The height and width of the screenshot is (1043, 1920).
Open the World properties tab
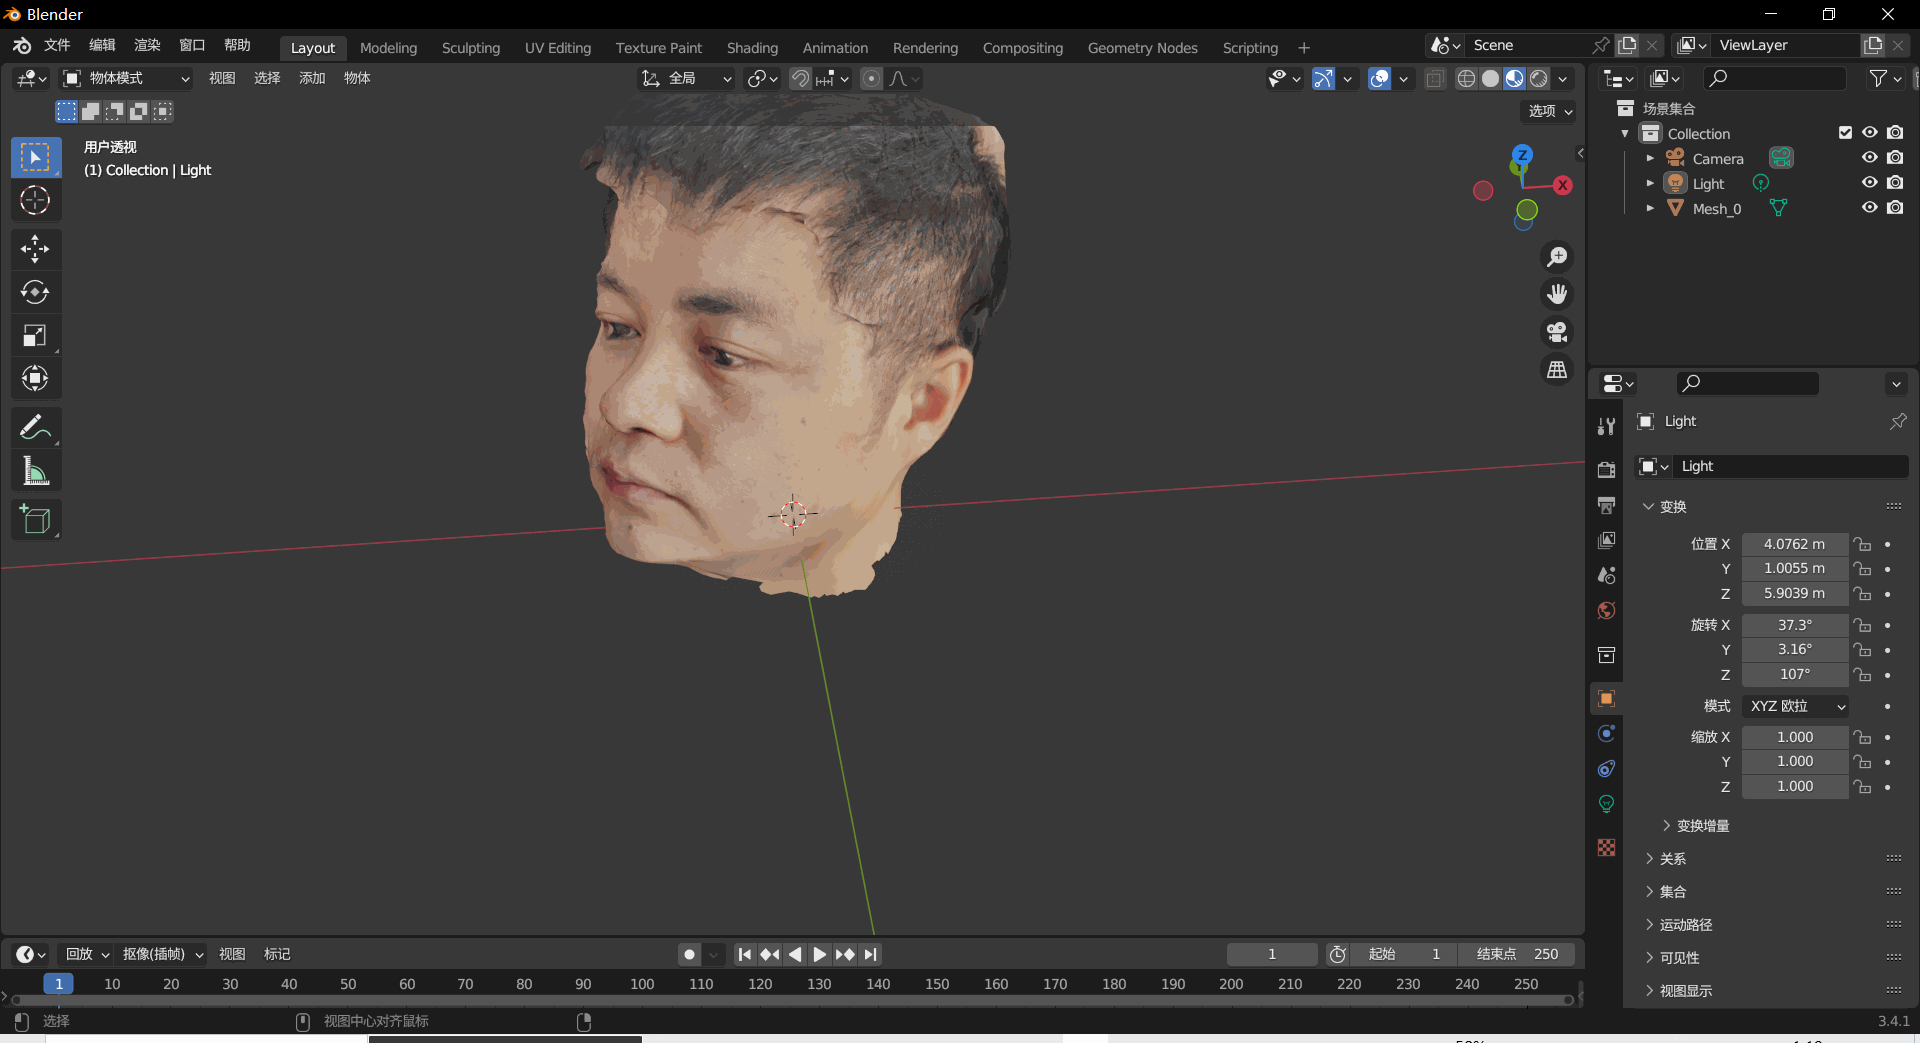1607,610
